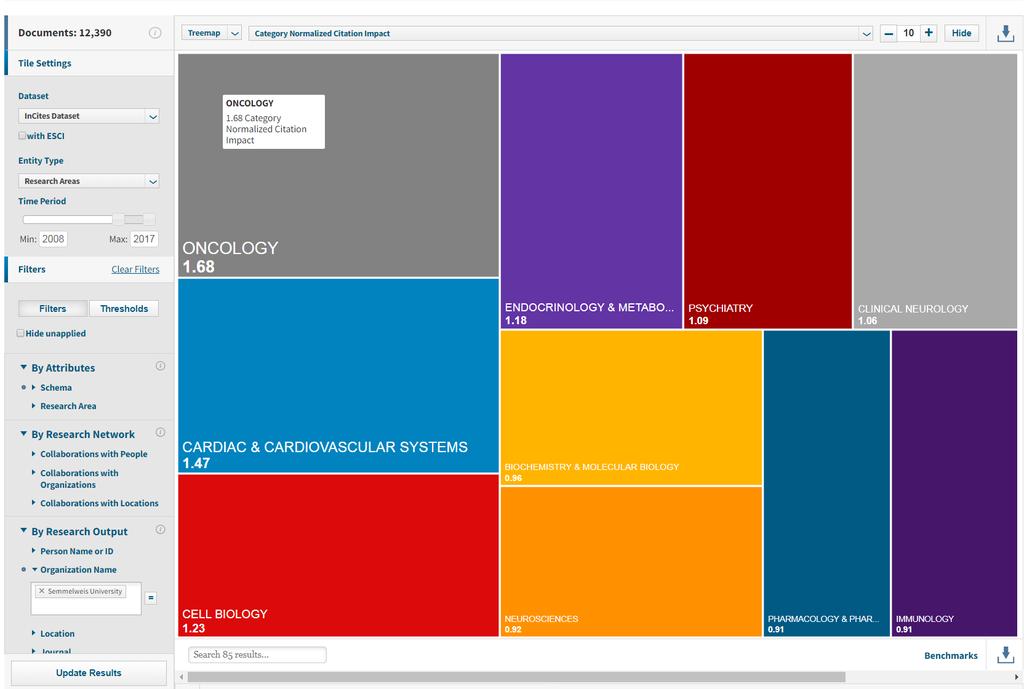The image size is (1024, 689).
Task: Click the scrollbar right arrow
Action: 1016,677
